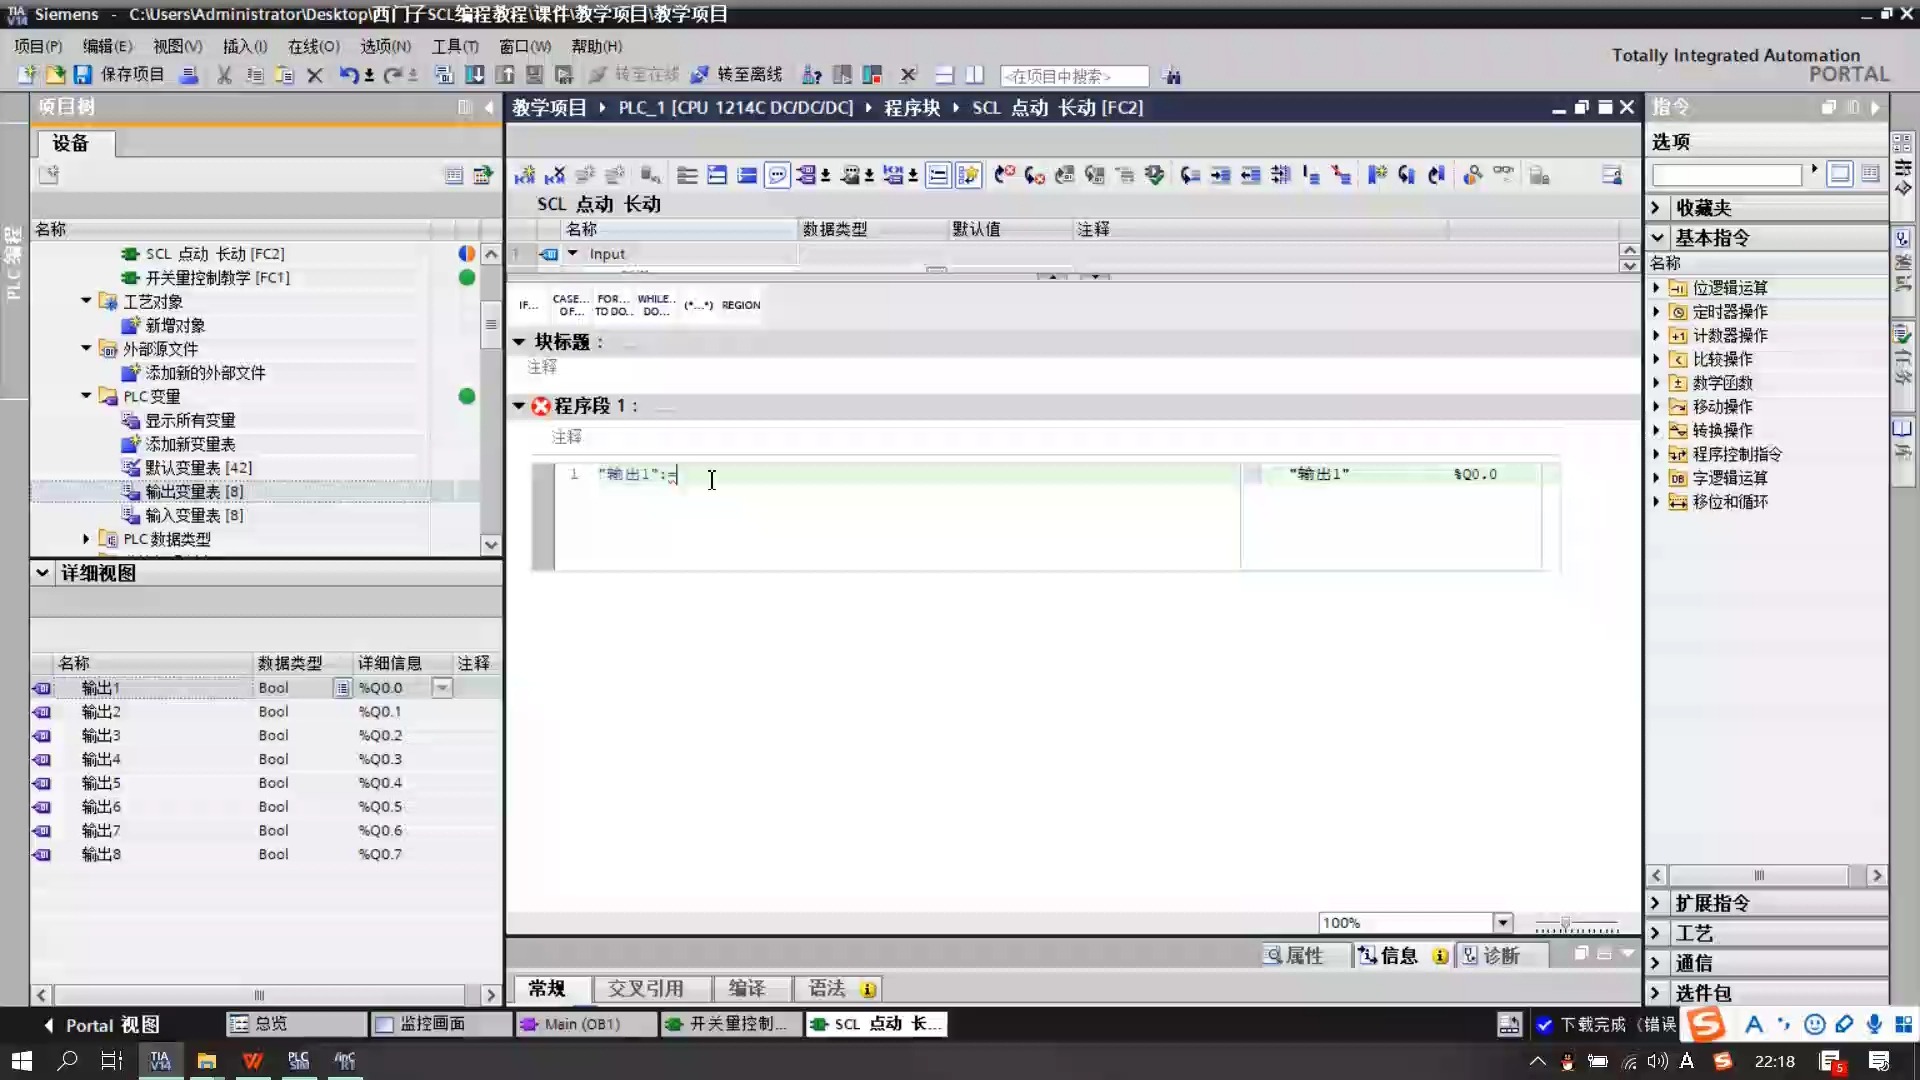Click inside the 在项目中搜索 search field

[1074, 75]
